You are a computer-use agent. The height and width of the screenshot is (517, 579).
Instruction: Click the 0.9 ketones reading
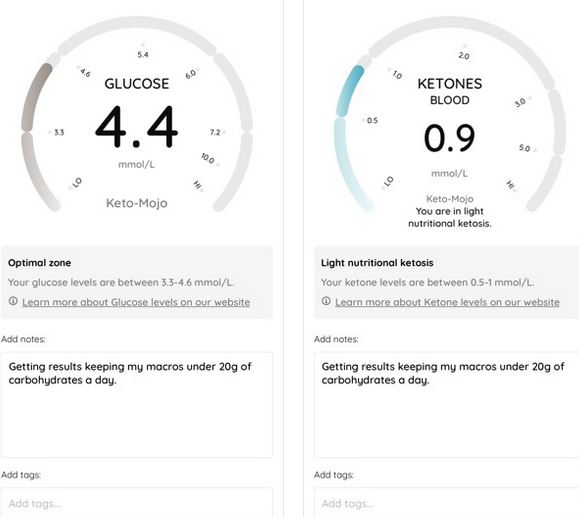pyautogui.click(x=449, y=138)
